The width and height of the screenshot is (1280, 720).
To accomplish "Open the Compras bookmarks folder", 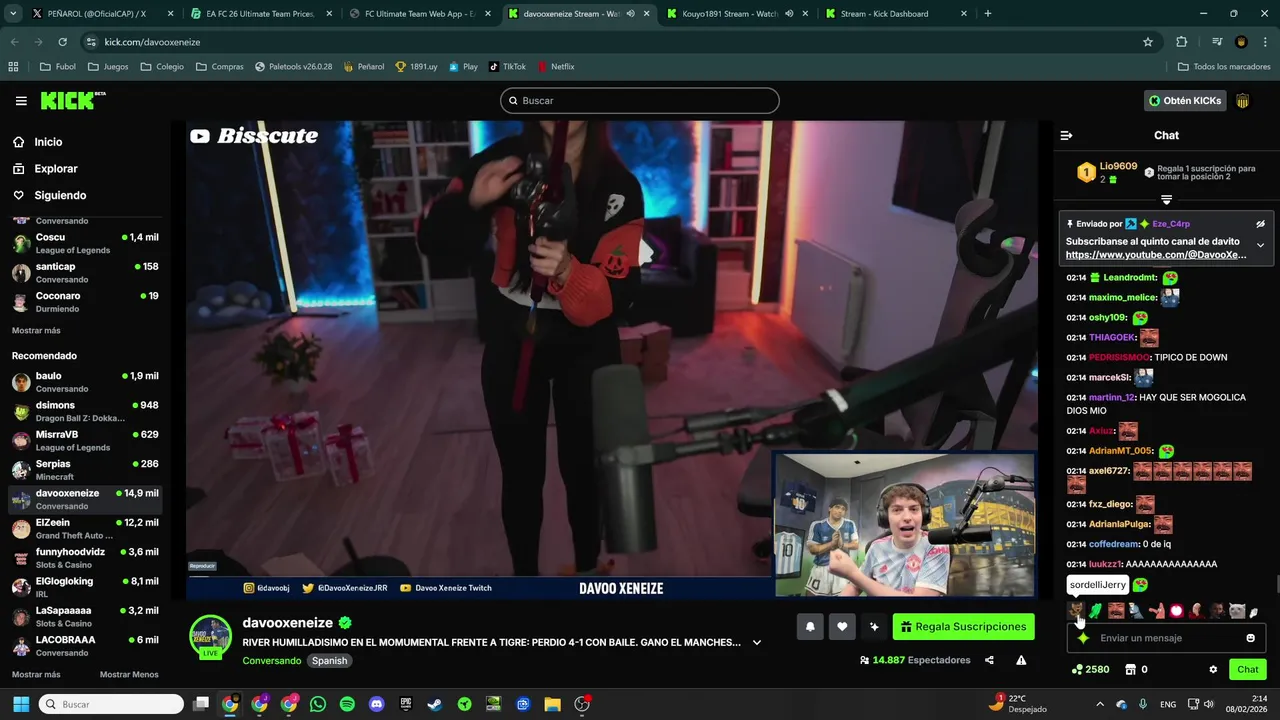I will coord(220,67).
